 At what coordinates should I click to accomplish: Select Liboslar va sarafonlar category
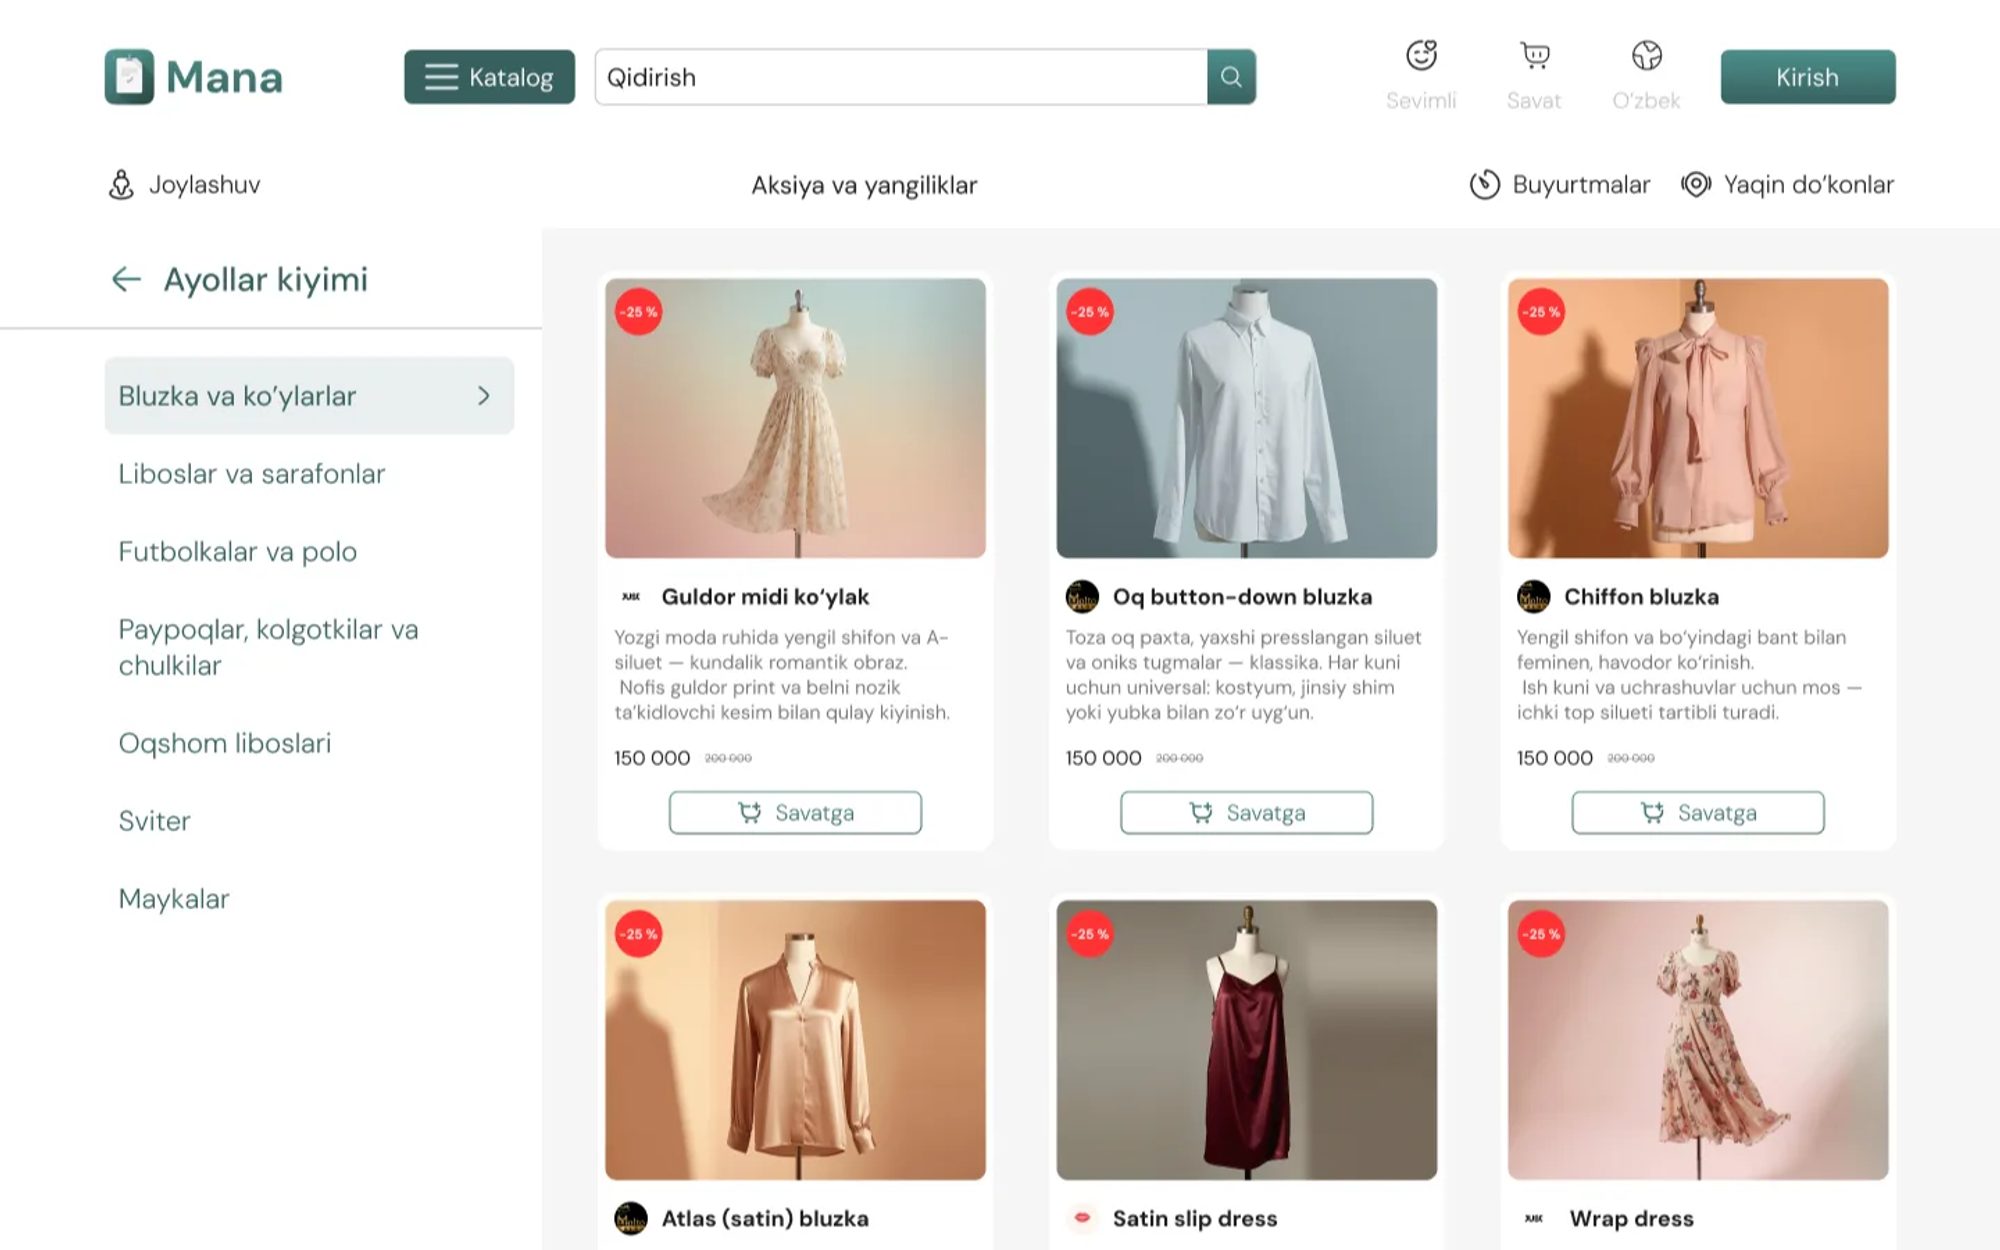[x=251, y=474]
